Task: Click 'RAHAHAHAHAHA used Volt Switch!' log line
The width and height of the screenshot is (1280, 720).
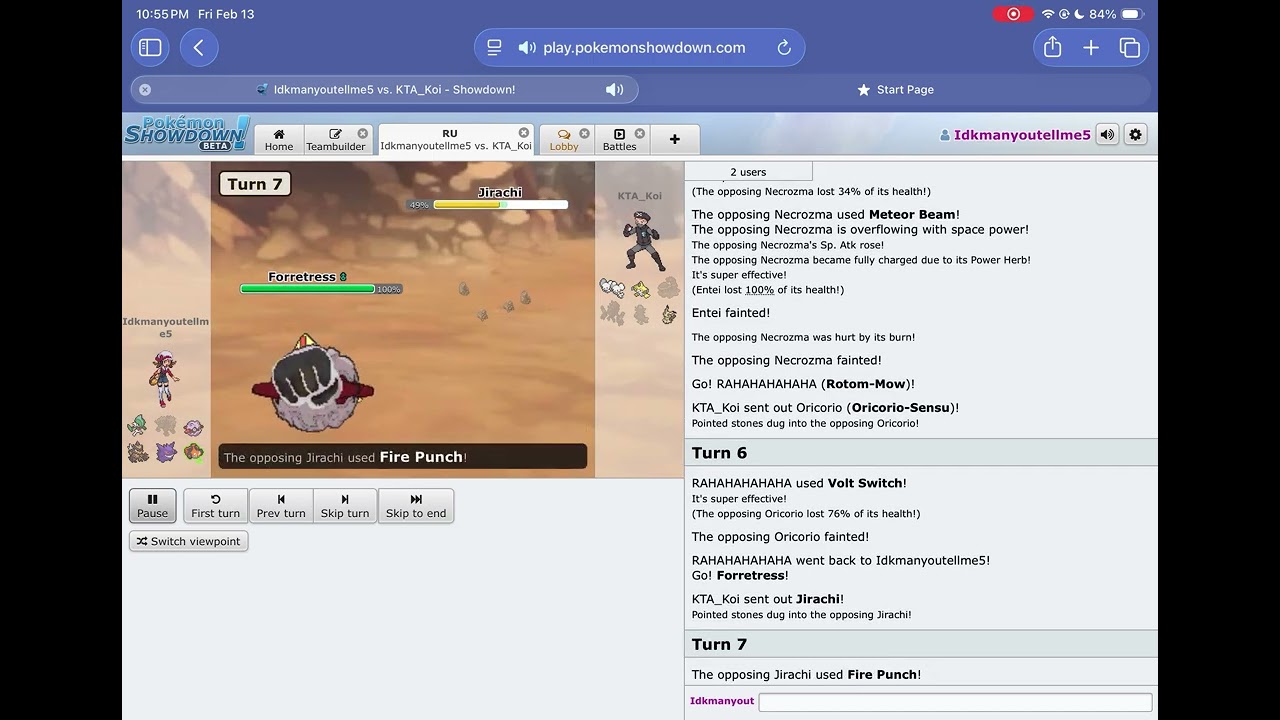Action: pyautogui.click(x=799, y=483)
